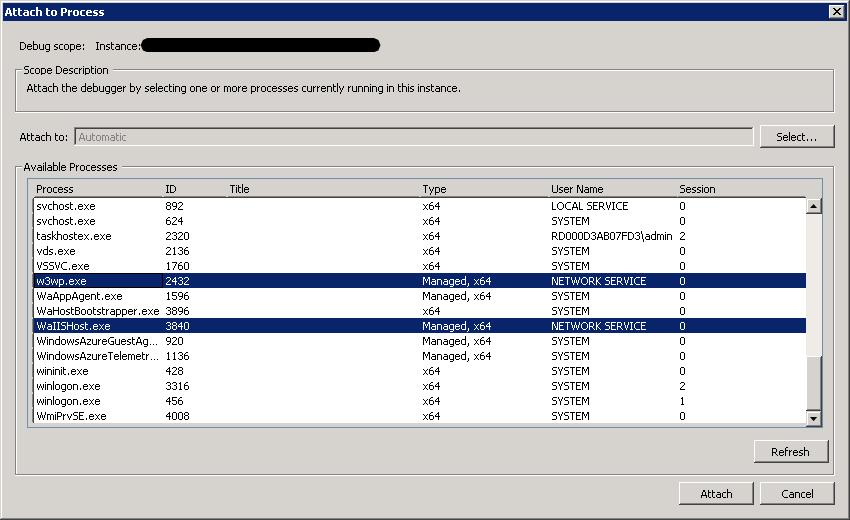Viewport: 850px width, 520px height.
Task: Click the LOCAL SERVICE user name cell
Action: tap(589, 206)
